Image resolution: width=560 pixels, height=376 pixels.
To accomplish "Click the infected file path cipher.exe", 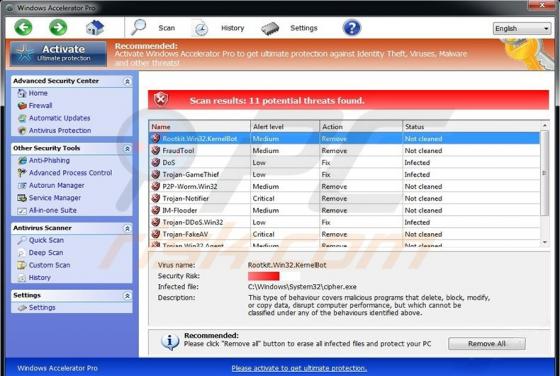I will (302, 287).
